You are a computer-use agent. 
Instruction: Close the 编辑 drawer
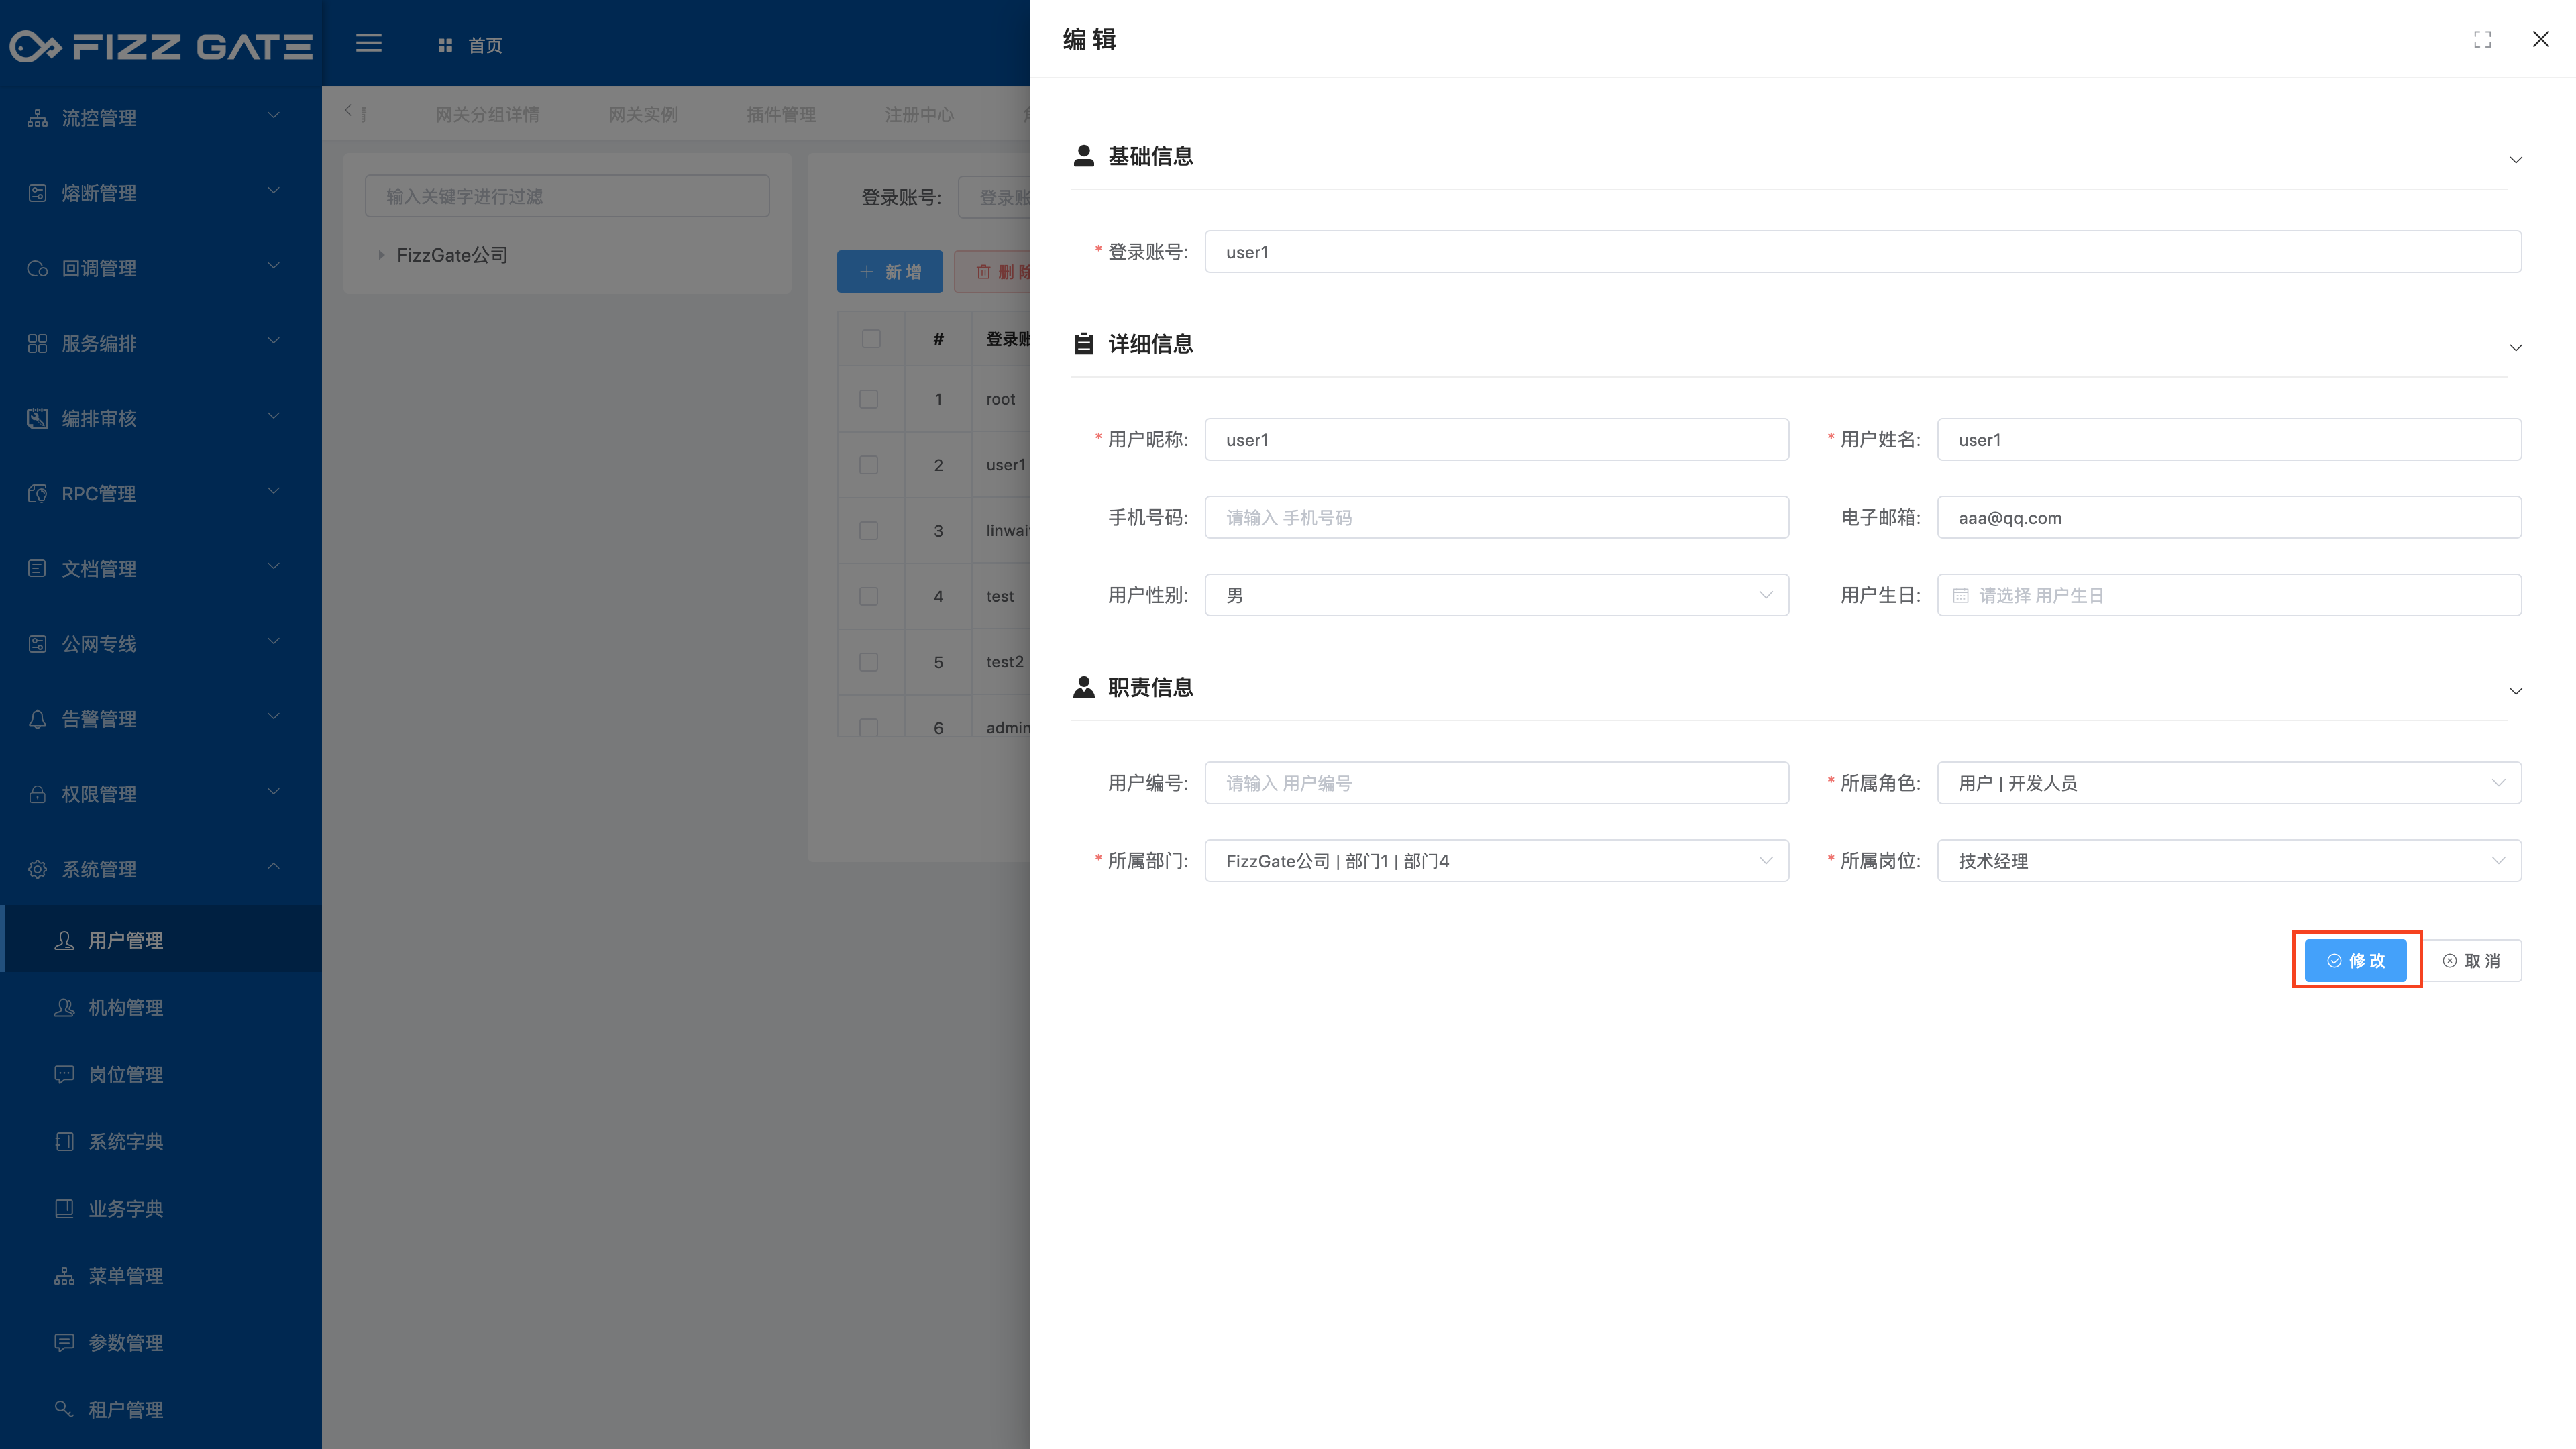[2540, 39]
